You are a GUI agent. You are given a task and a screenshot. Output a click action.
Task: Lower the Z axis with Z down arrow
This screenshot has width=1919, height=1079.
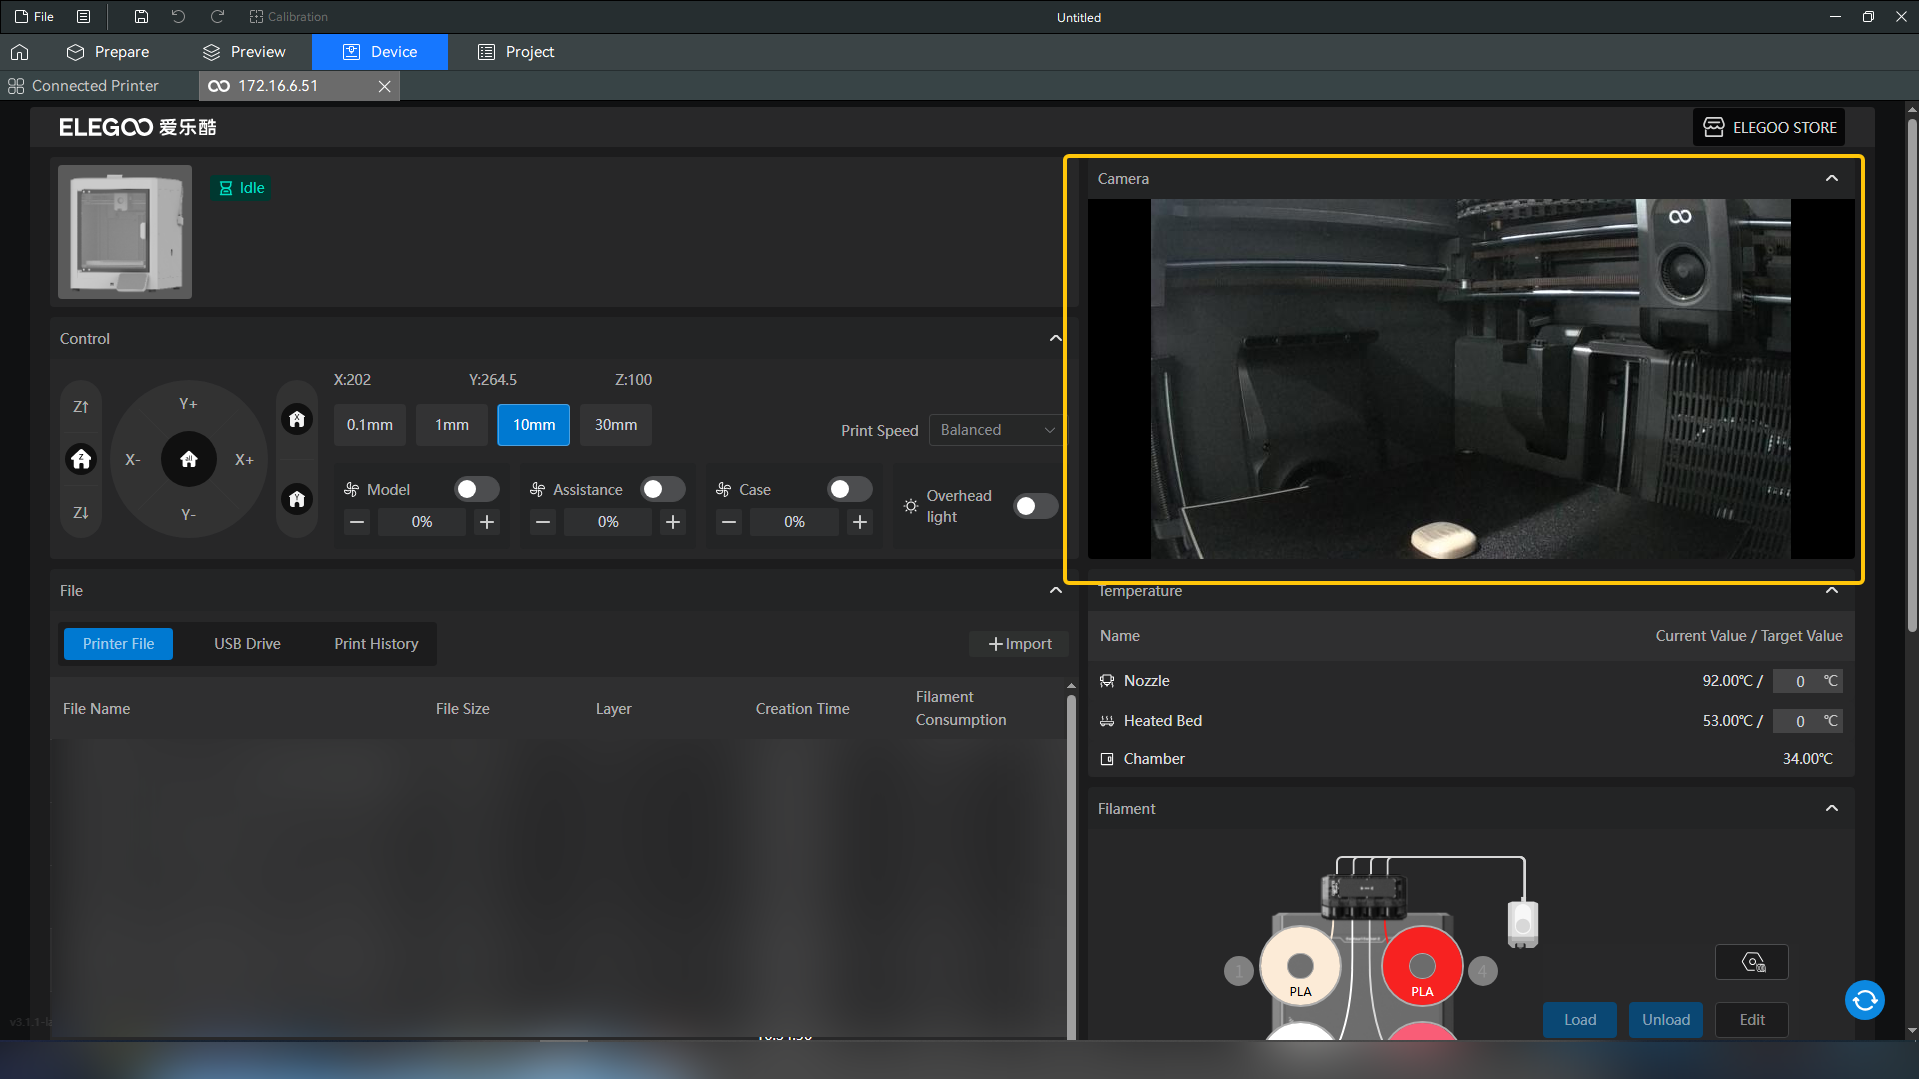tap(81, 513)
